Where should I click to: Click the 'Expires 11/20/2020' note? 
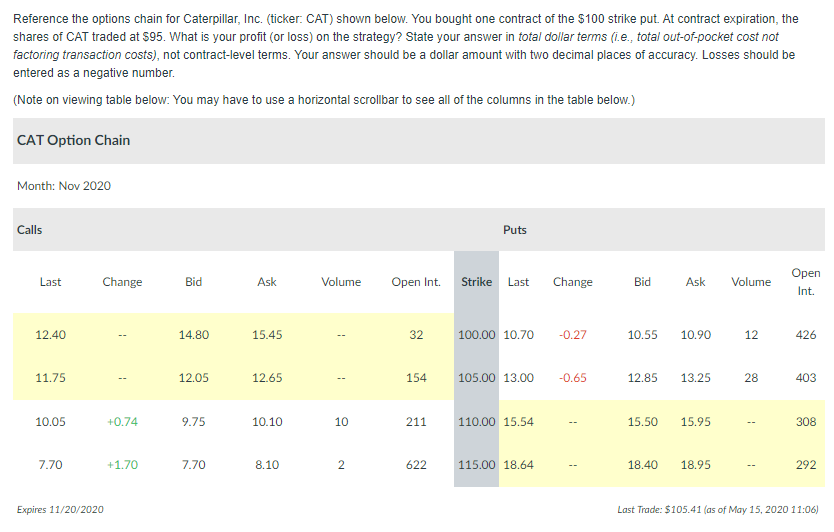pos(60,510)
